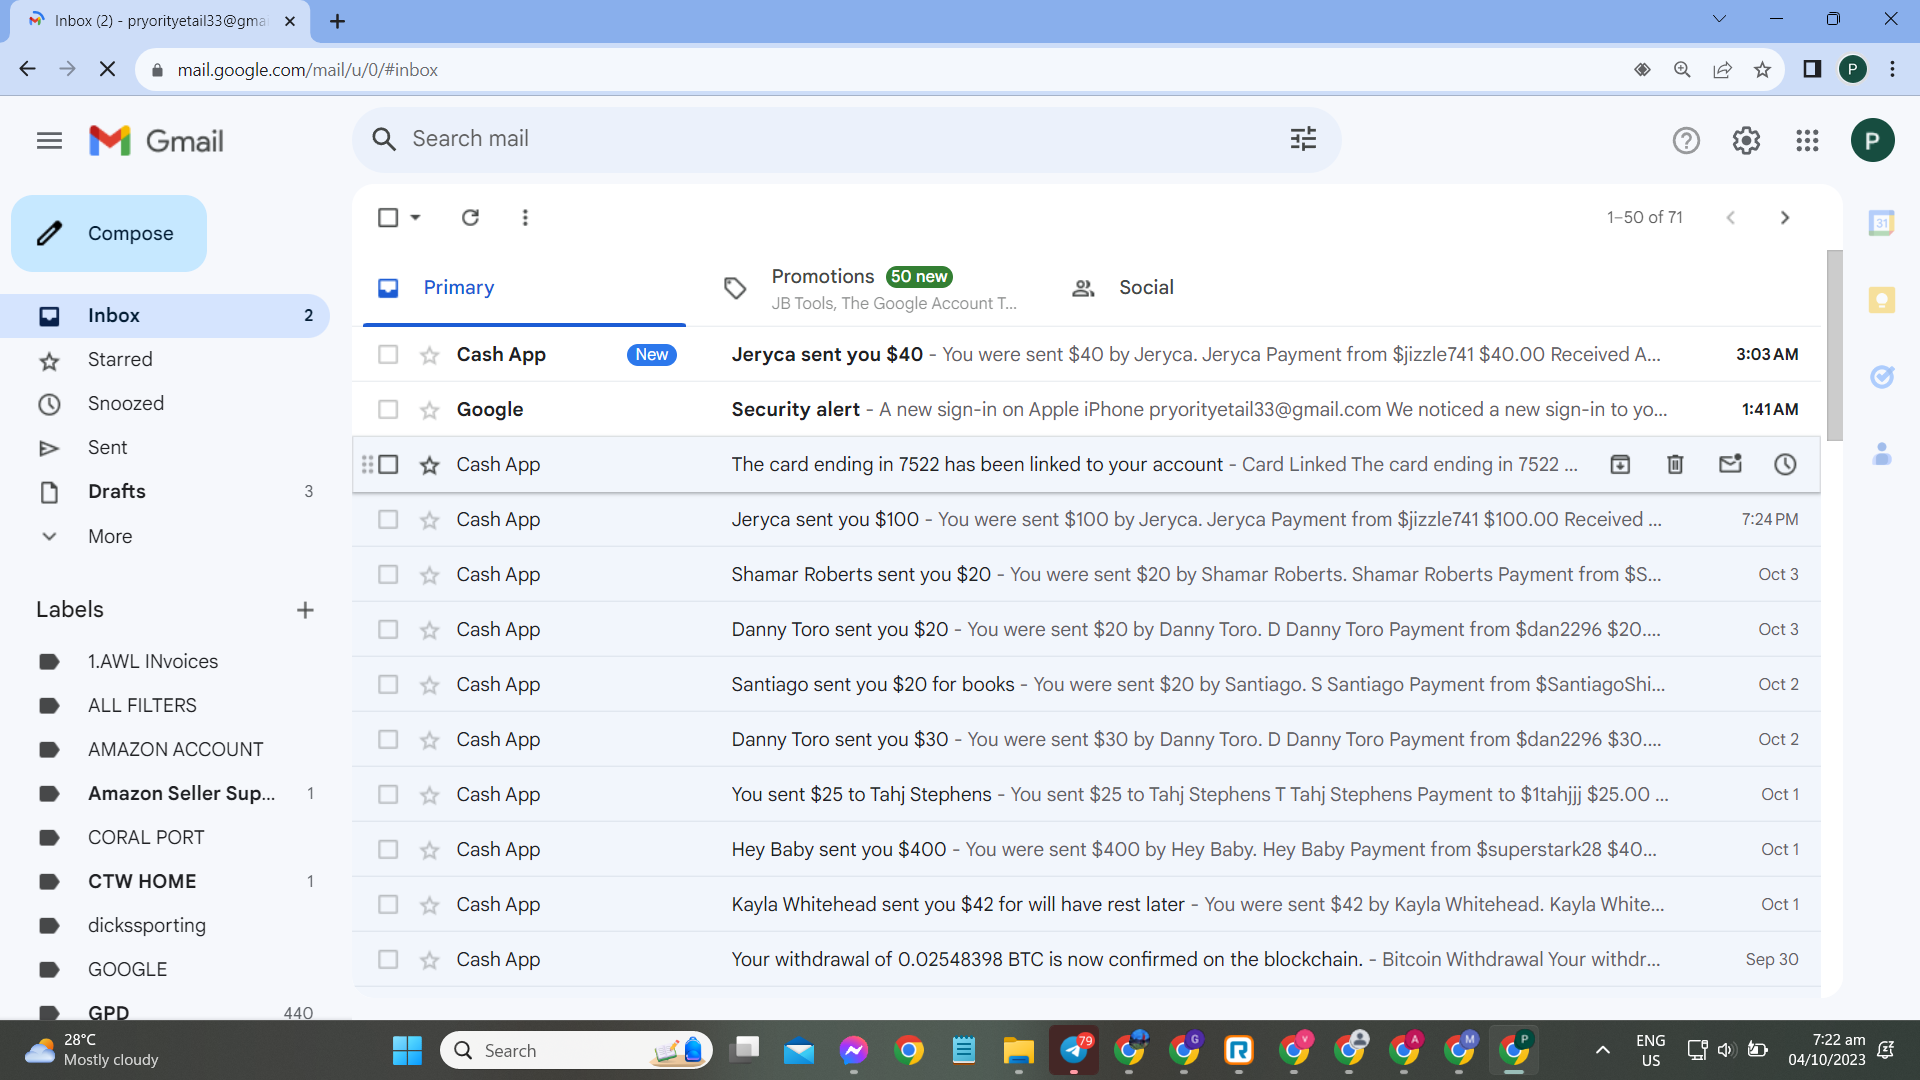Click the Windows taskbar Search box
1920x1080 pixels.
point(576,1050)
